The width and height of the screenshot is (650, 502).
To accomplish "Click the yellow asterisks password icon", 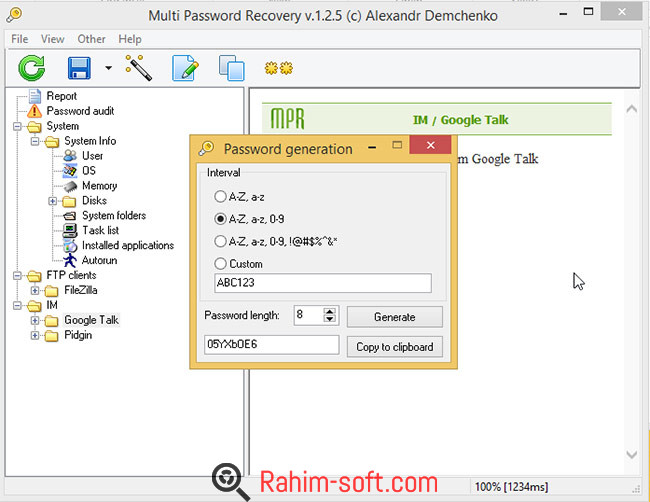I will (x=279, y=68).
